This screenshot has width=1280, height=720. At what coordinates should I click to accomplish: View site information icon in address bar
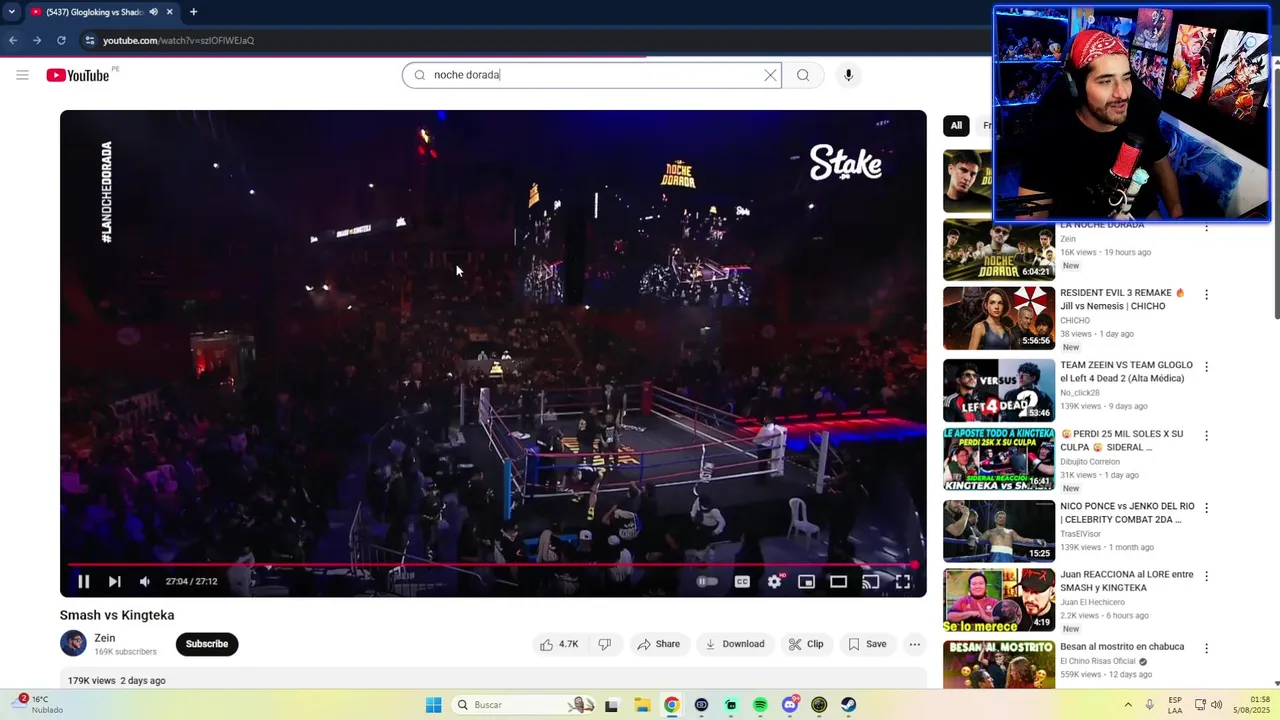[x=89, y=40]
